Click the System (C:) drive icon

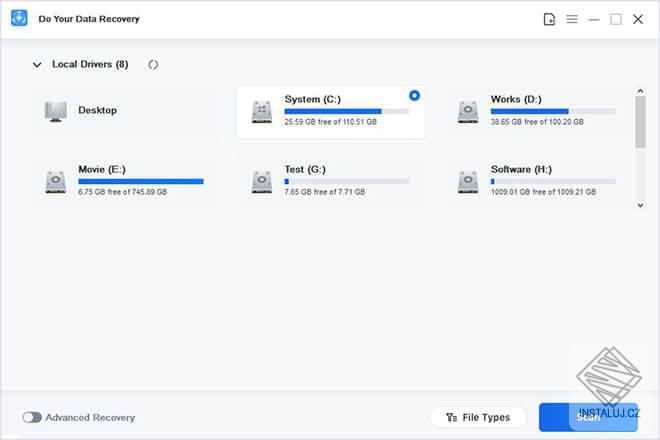pyautogui.click(x=261, y=112)
